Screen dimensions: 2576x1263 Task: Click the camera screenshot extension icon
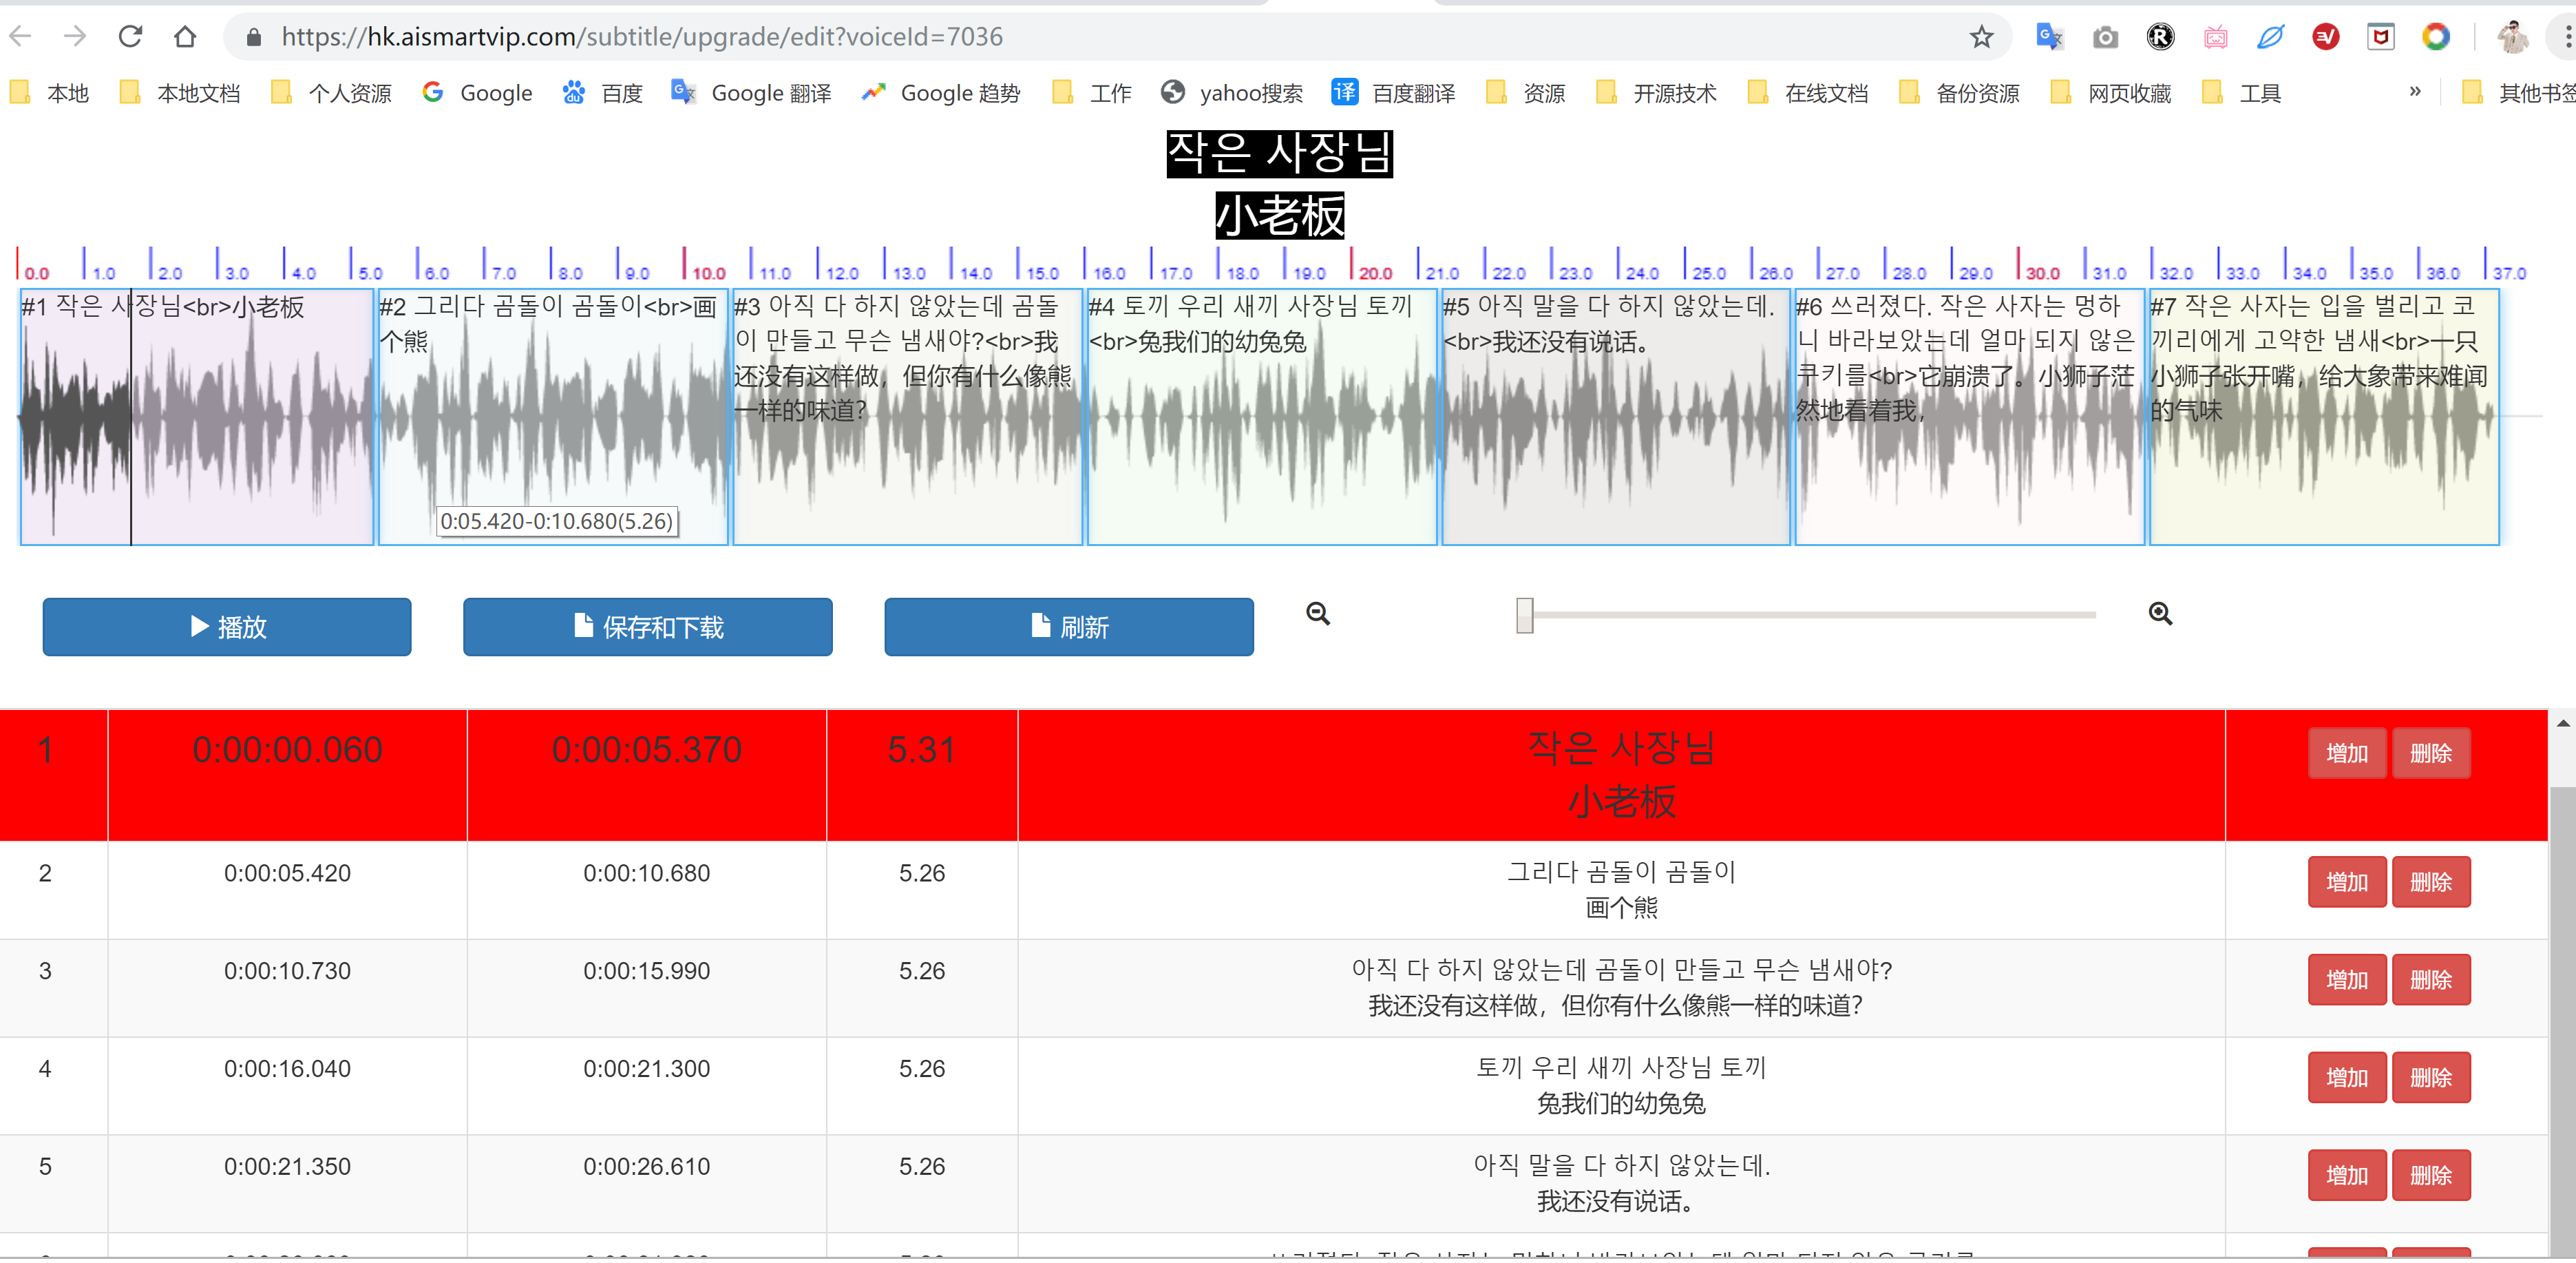[2105, 37]
